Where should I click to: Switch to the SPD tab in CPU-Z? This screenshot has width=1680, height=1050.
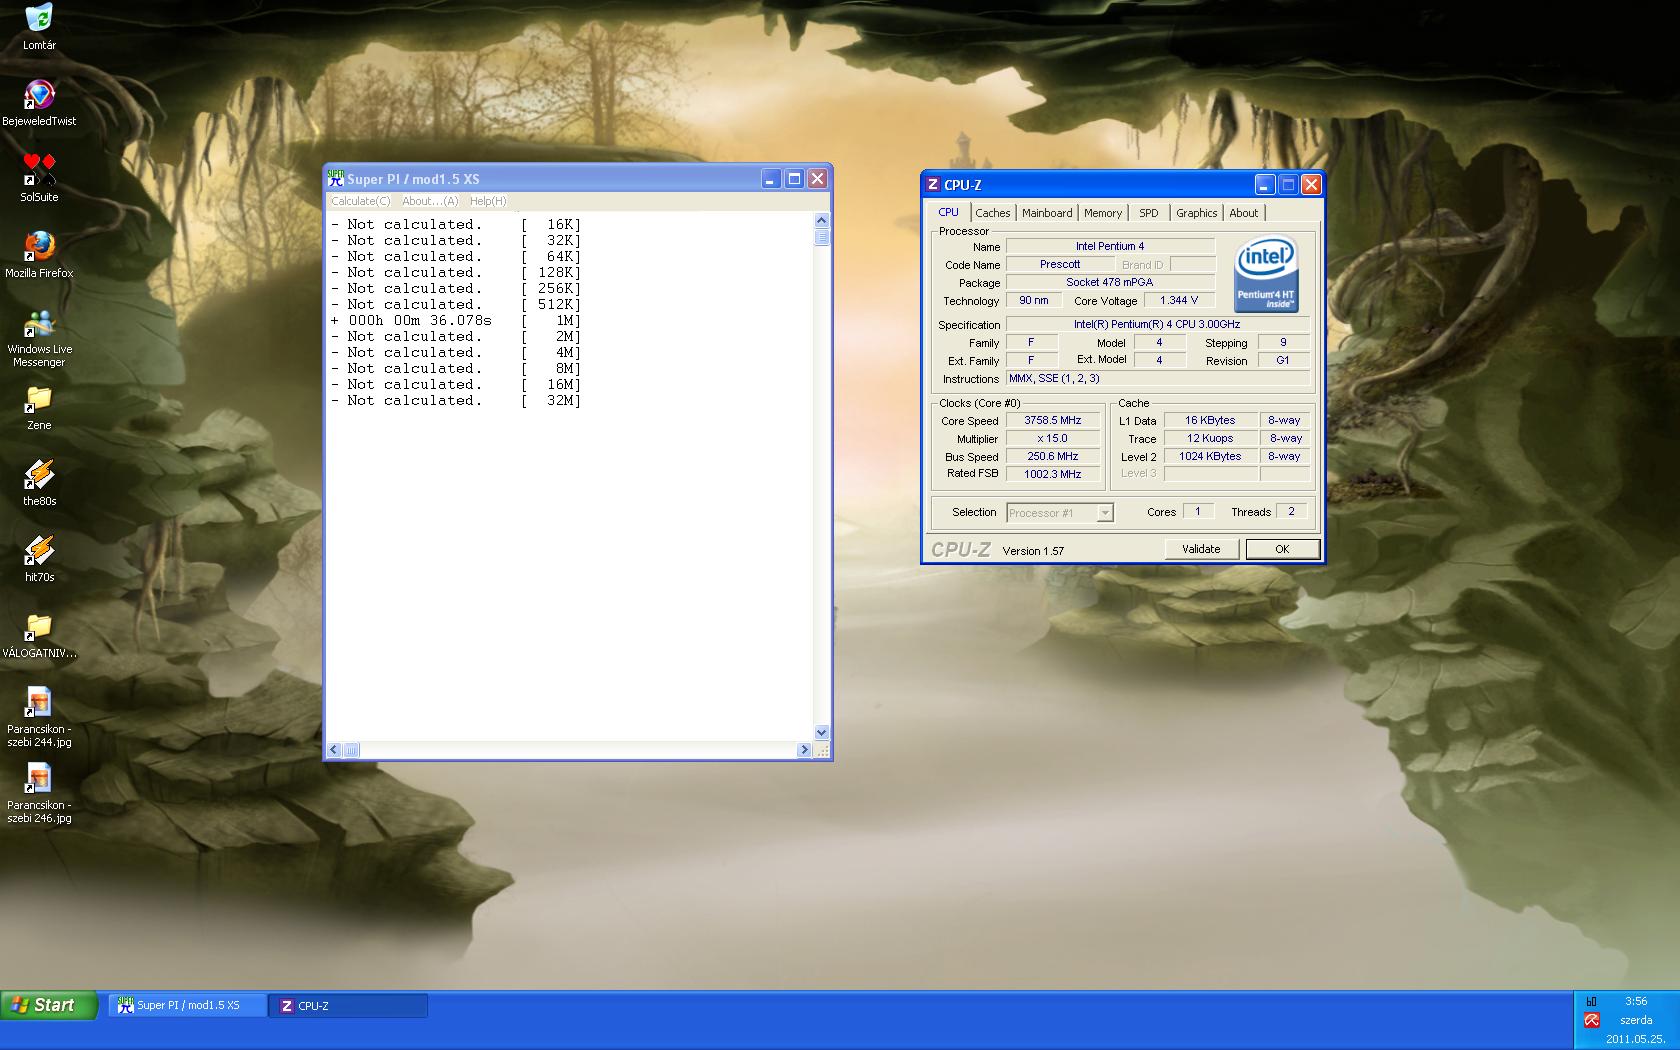(x=1149, y=213)
